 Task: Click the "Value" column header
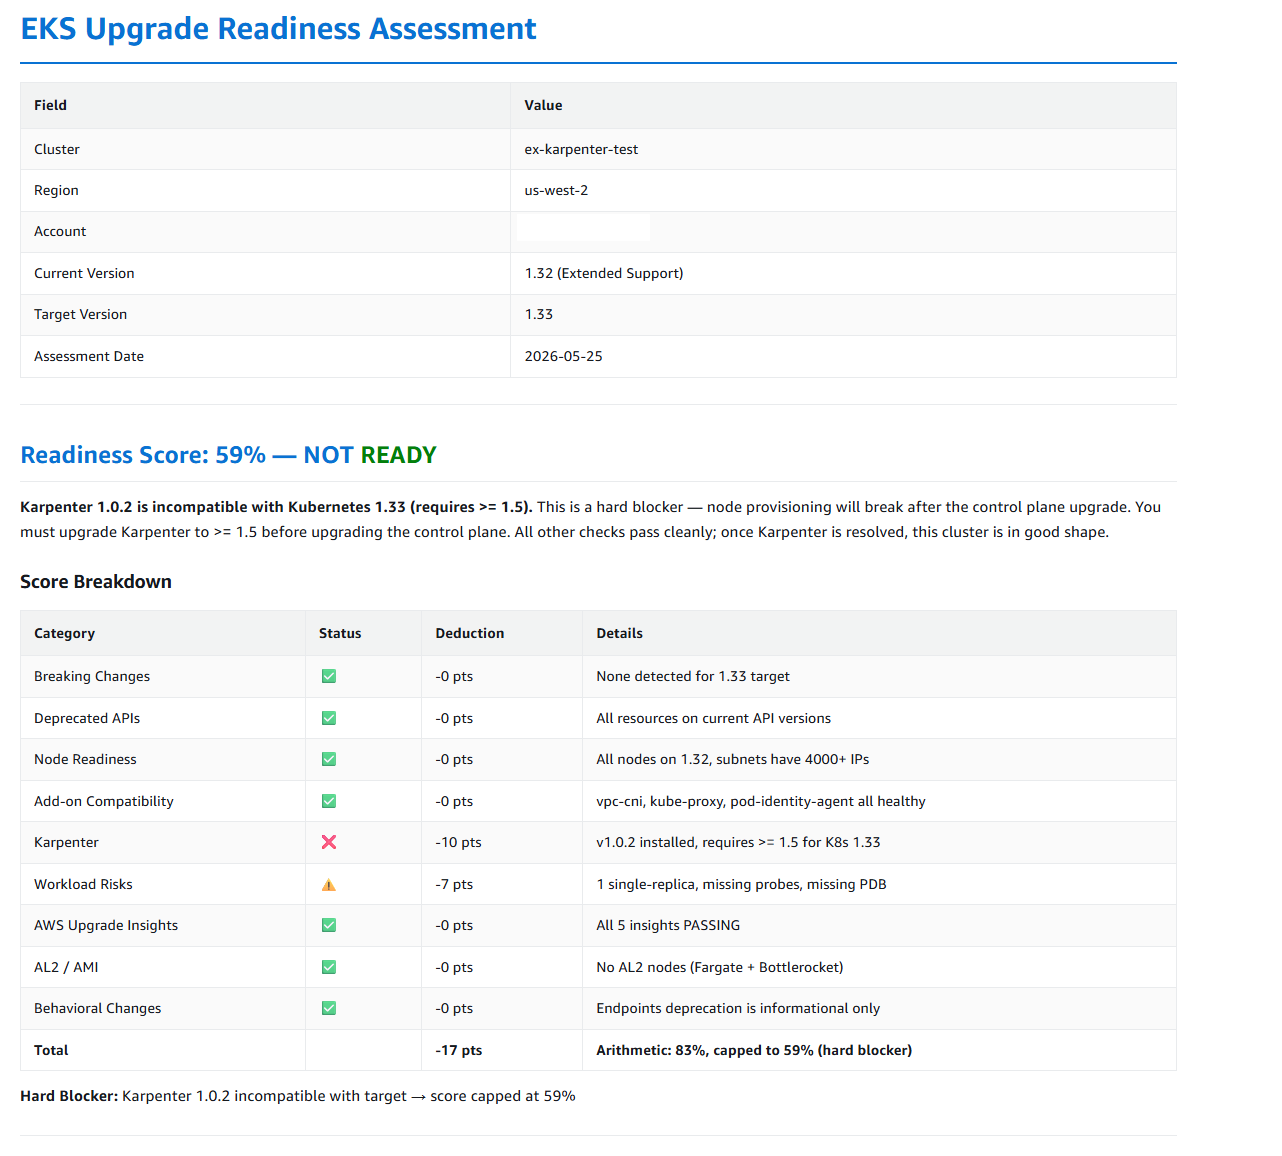543,105
